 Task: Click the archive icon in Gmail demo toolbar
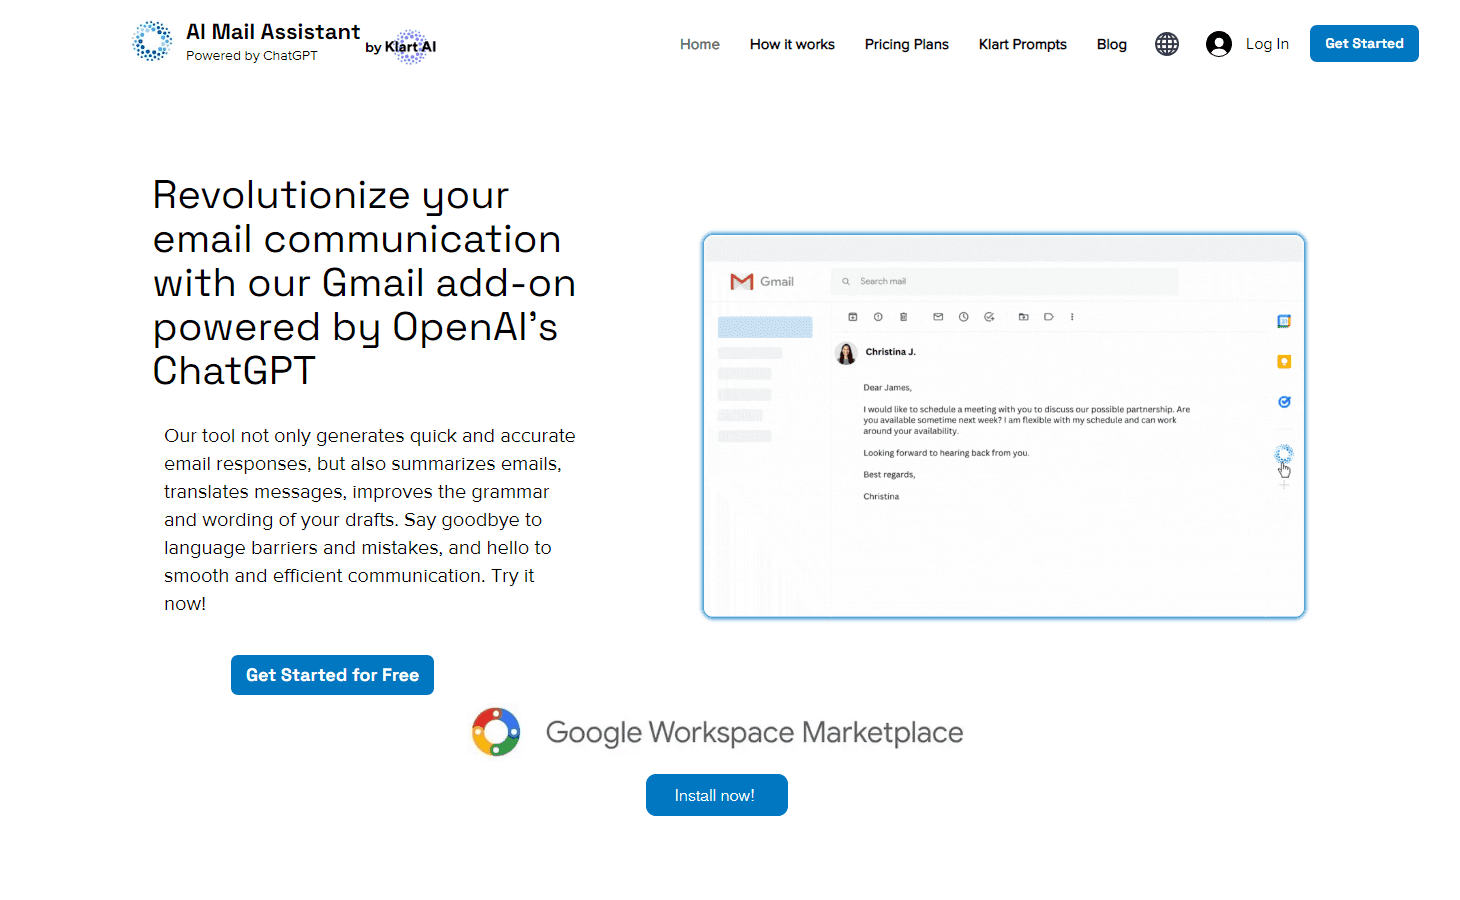(x=853, y=317)
